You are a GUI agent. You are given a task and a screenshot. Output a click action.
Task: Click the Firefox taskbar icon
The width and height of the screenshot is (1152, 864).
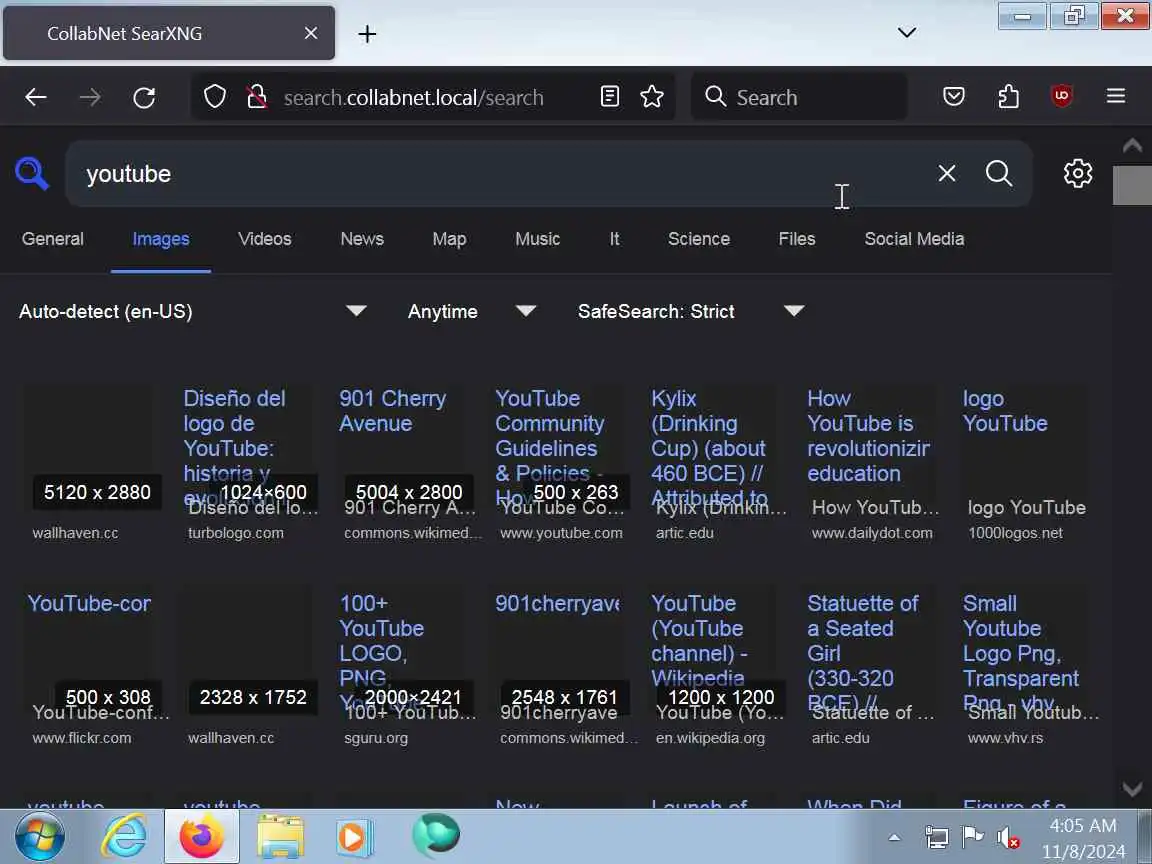pos(201,836)
